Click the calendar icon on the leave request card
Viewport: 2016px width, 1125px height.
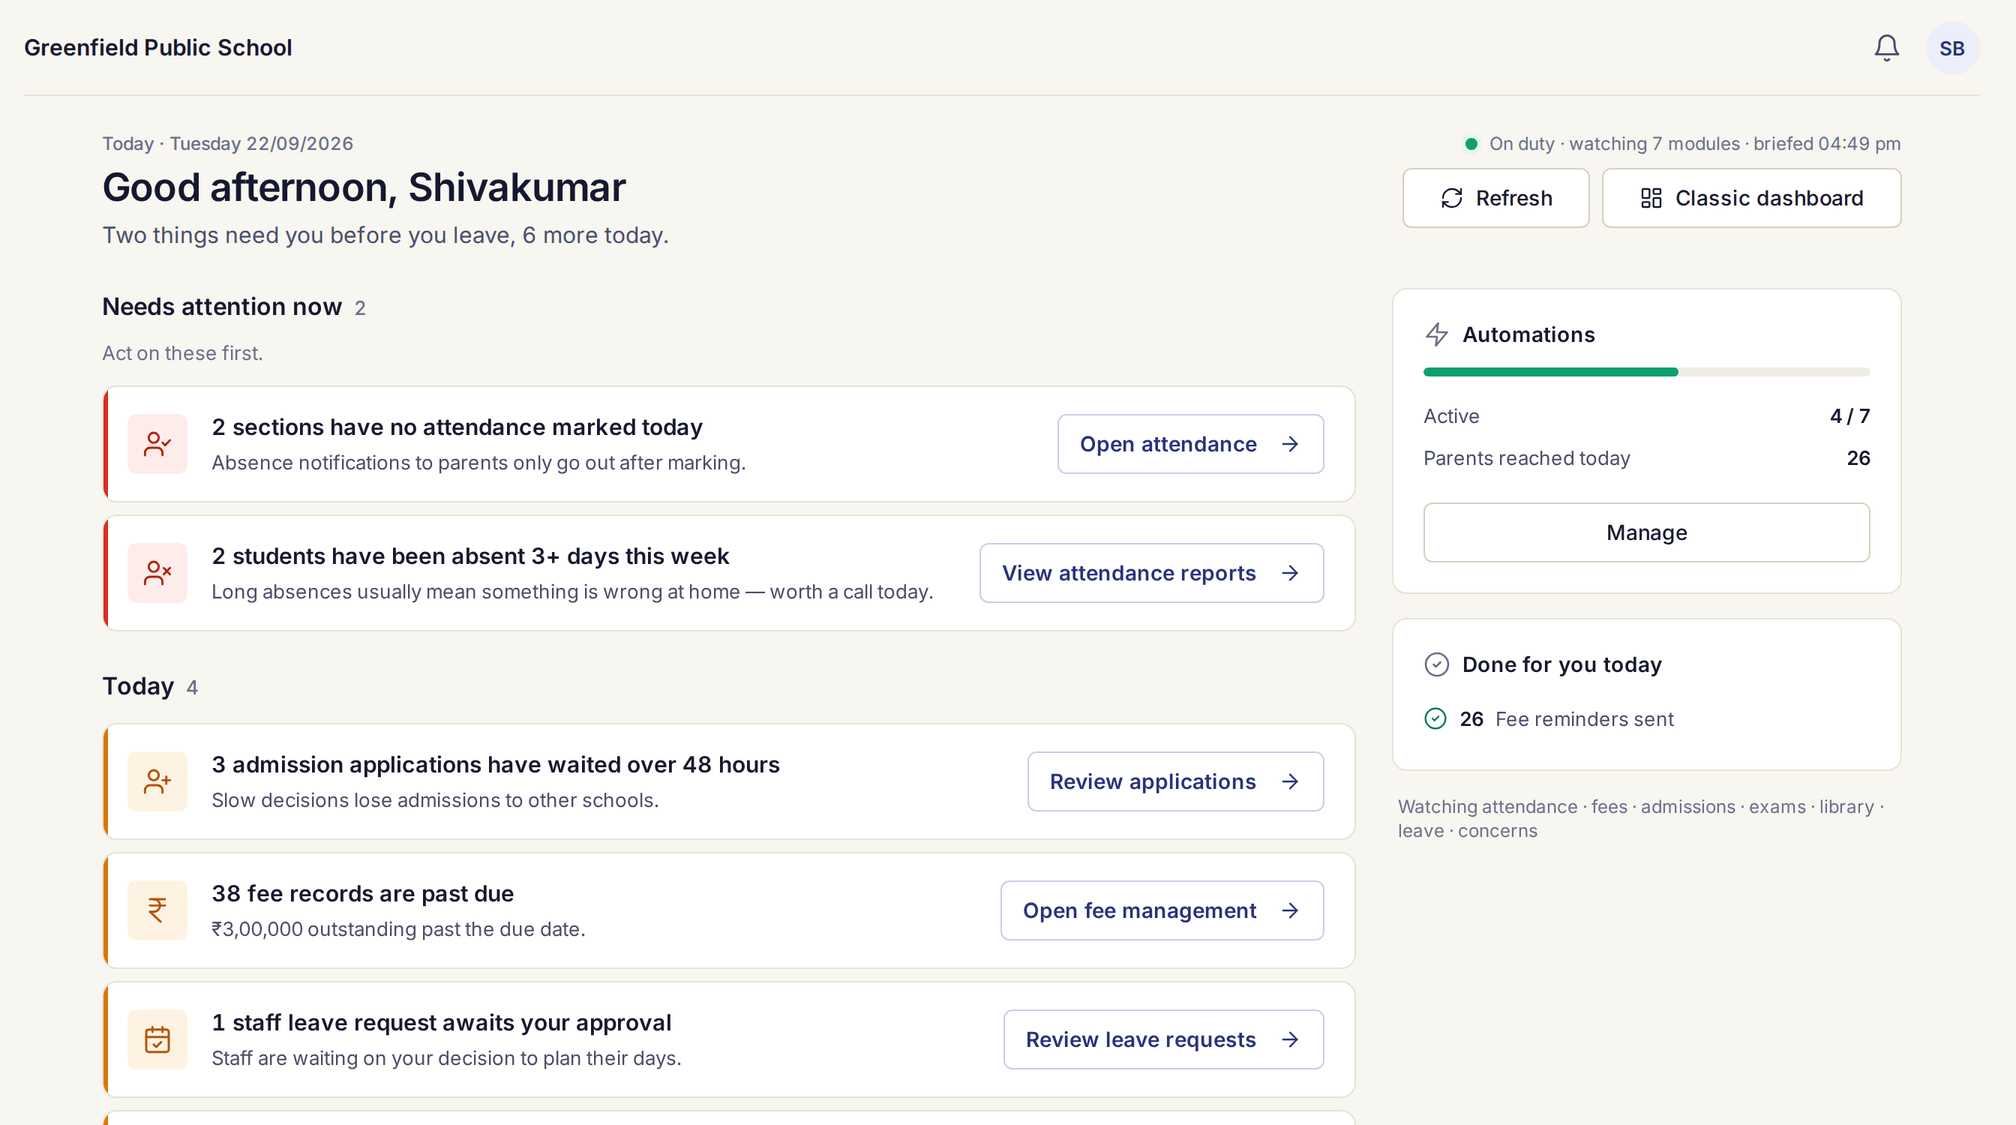click(157, 1039)
